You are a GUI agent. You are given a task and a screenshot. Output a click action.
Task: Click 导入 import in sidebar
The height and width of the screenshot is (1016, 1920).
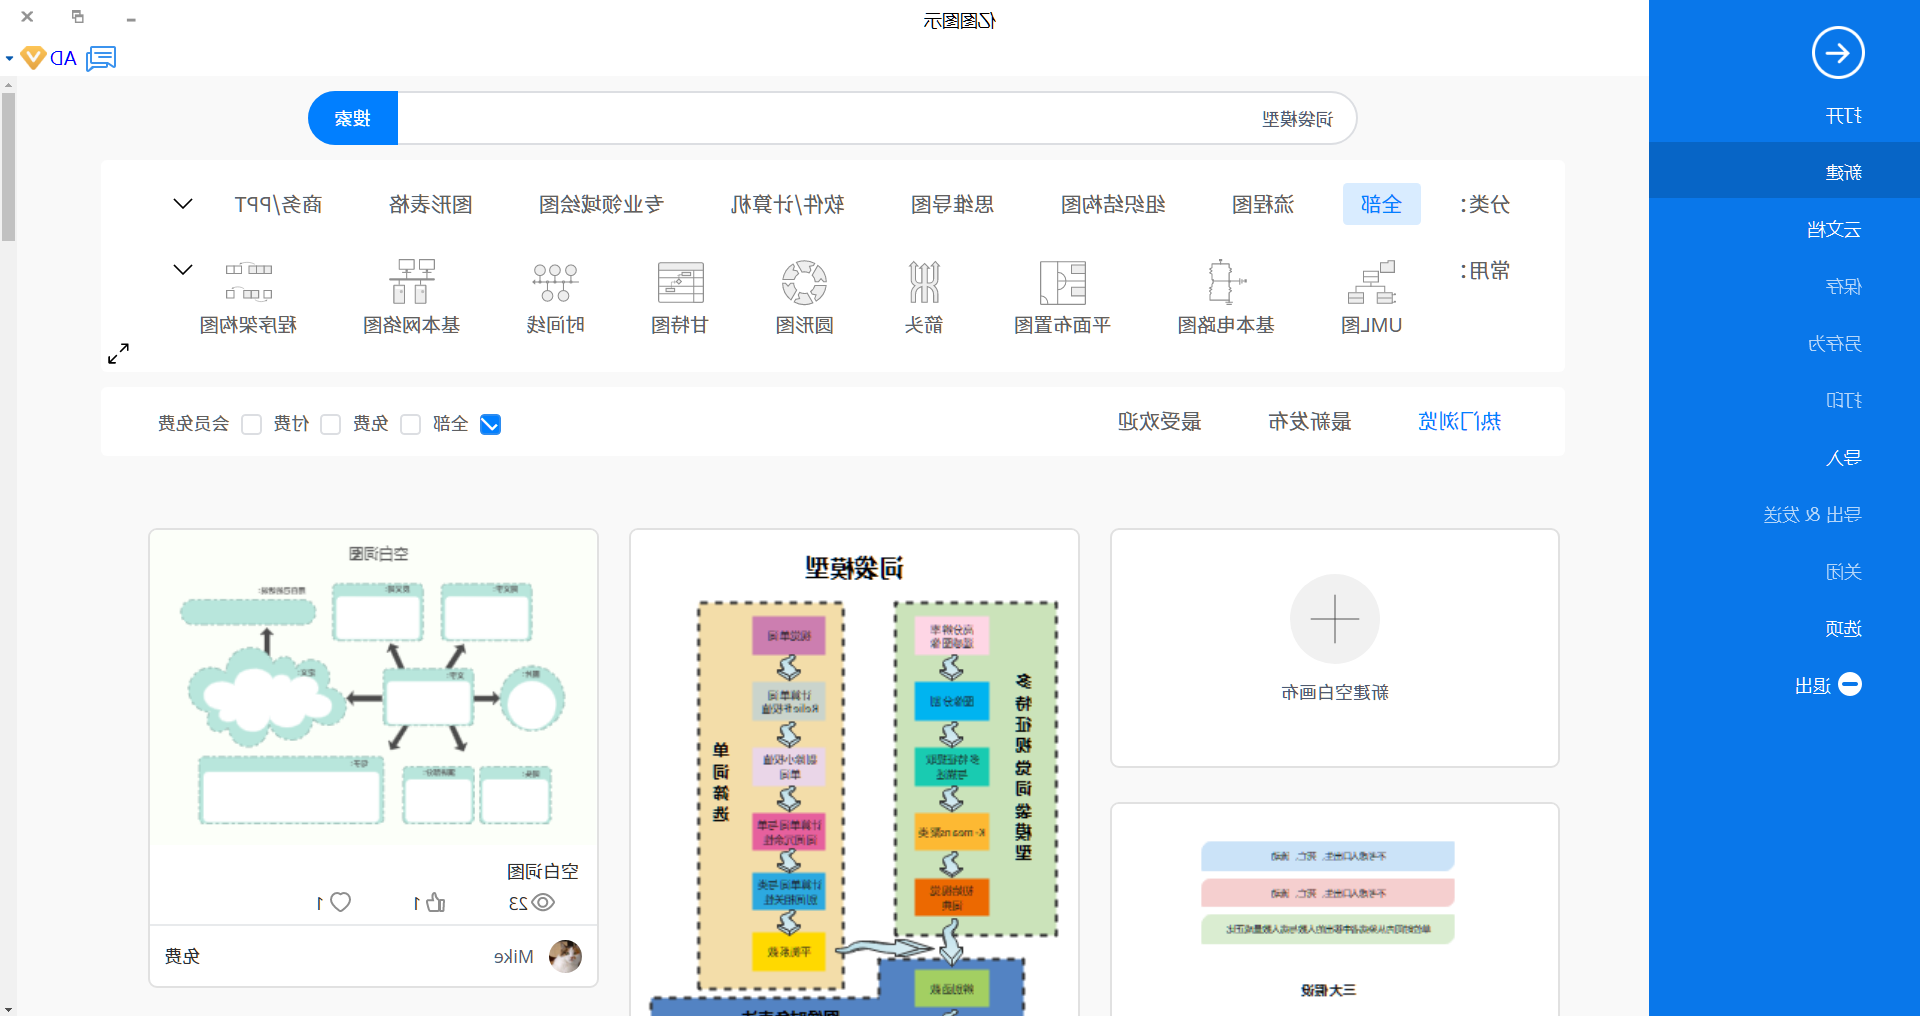tap(1843, 457)
